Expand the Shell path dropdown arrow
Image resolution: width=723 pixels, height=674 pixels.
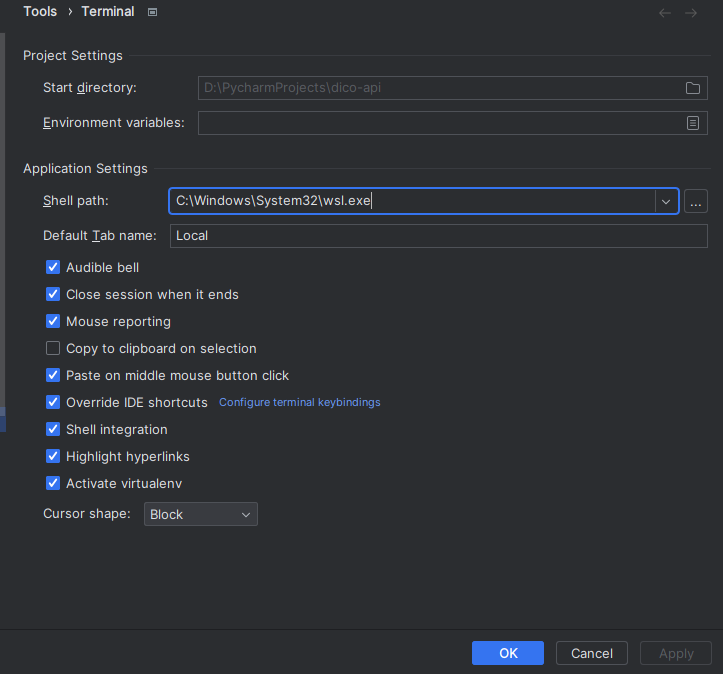pos(666,201)
